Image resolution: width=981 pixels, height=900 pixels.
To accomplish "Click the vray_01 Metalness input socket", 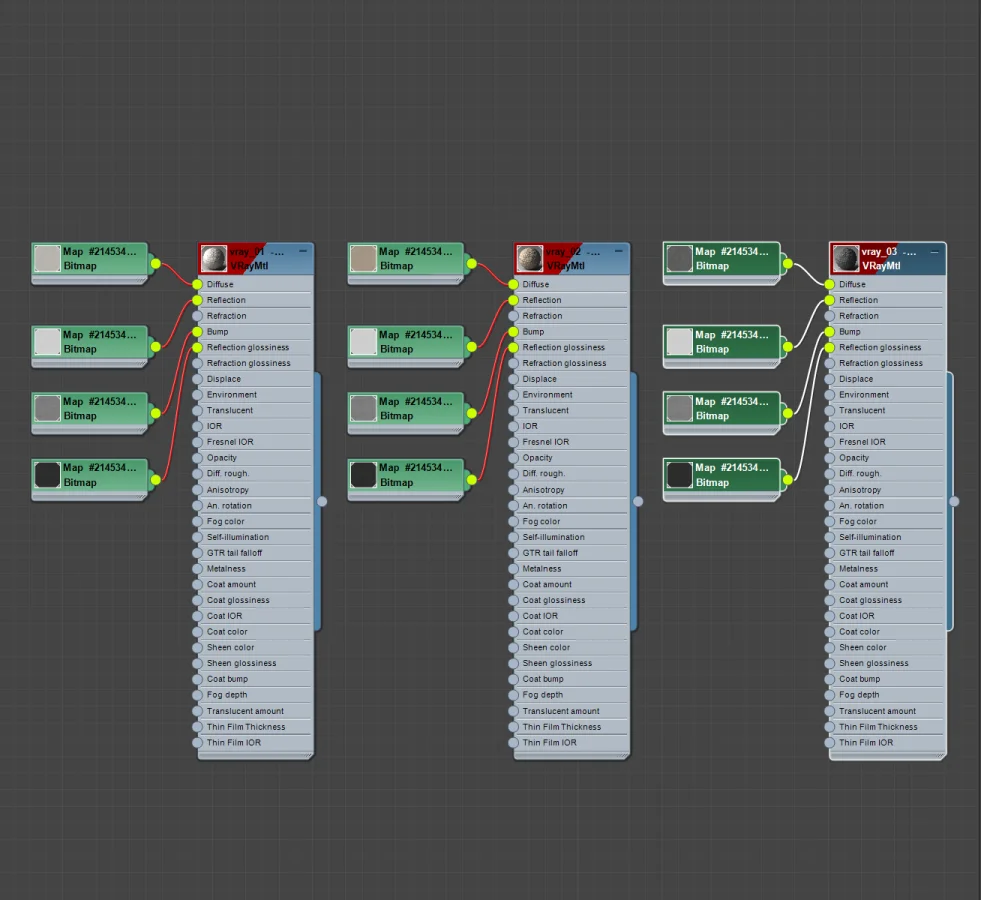I will (x=198, y=569).
